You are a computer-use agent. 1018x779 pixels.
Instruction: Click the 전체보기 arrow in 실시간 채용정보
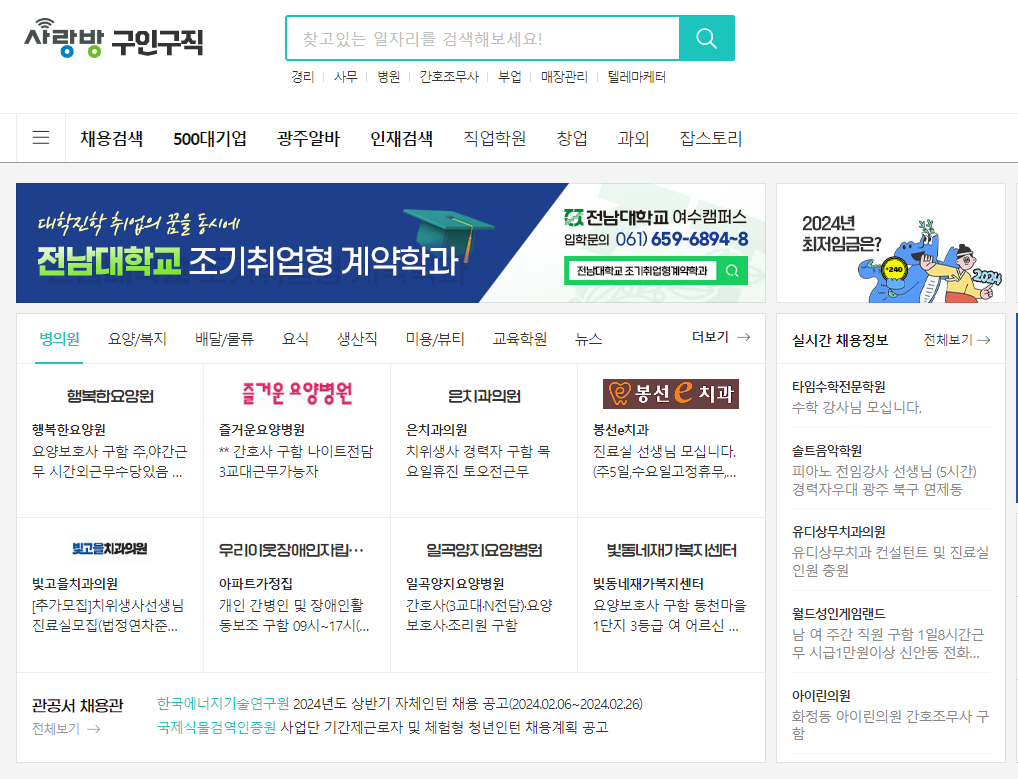click(984, 340)
